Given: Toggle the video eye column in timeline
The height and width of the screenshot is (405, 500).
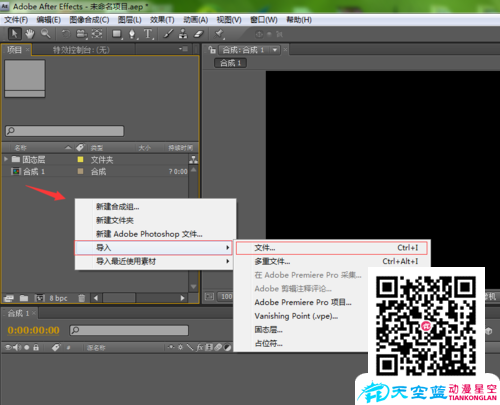Looking at the screenshot, I should pyautogui.click(x=8, y=348).
